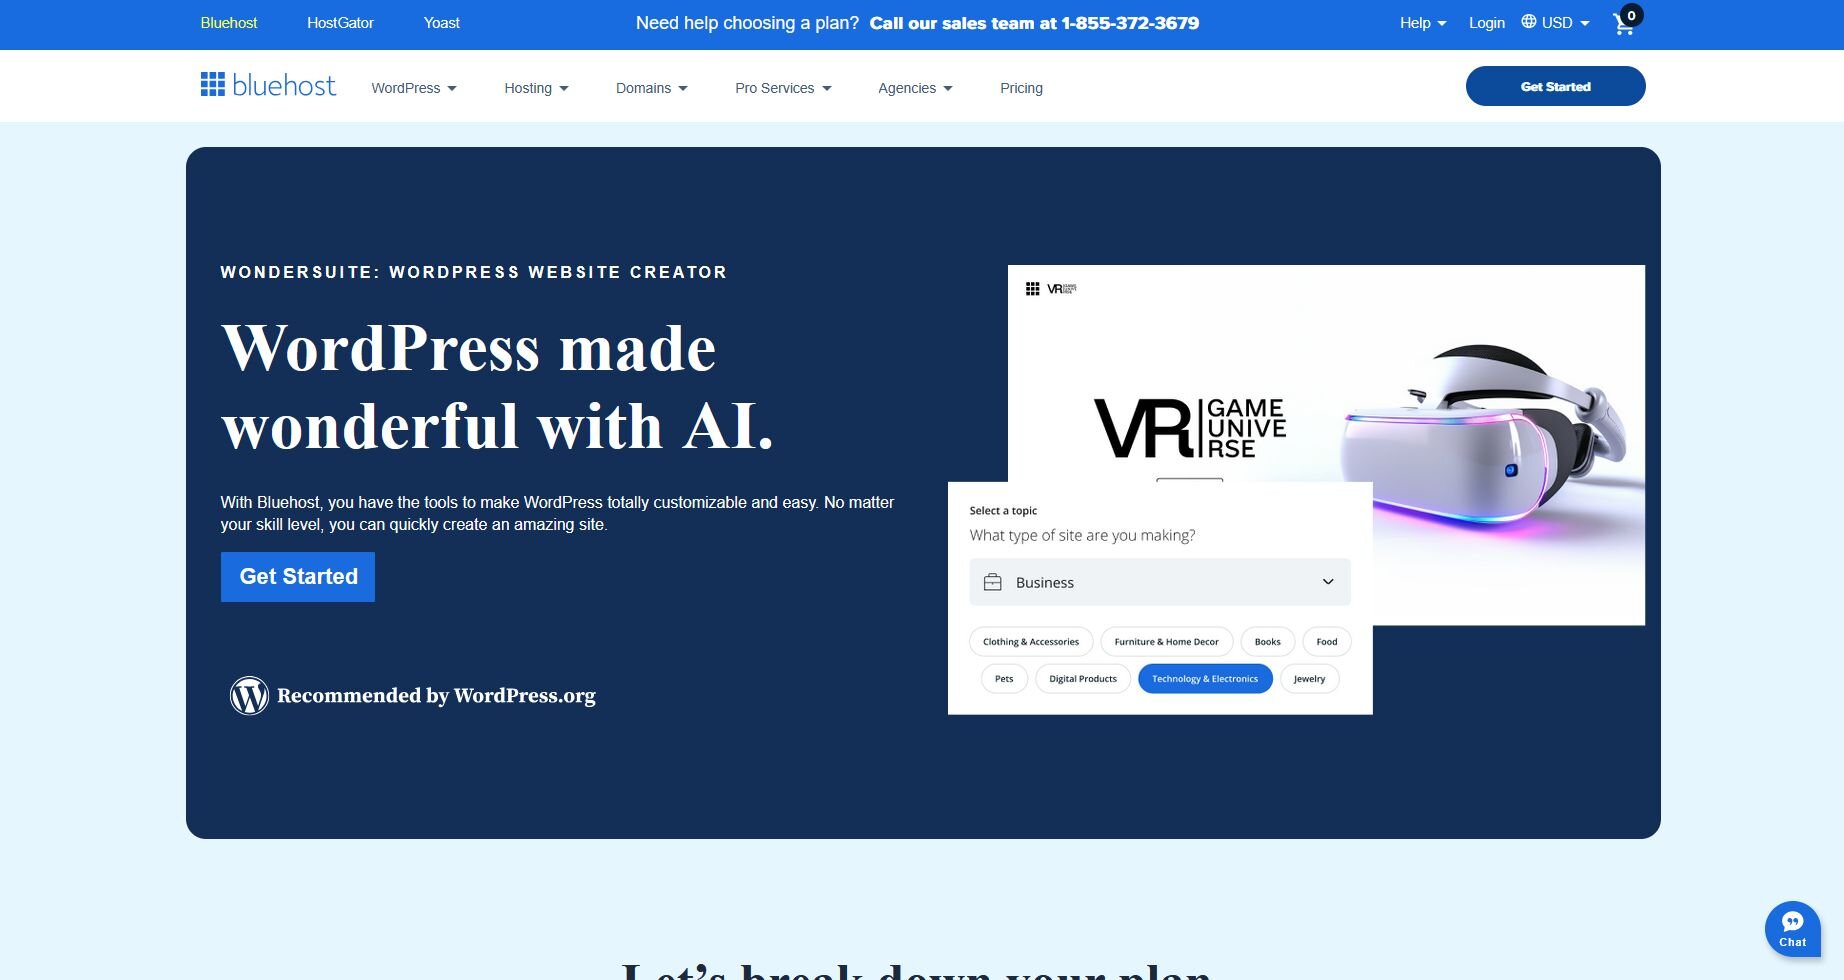Expand the Domains menu
Screen dimensions: 1844x980
tap(652, 88)
